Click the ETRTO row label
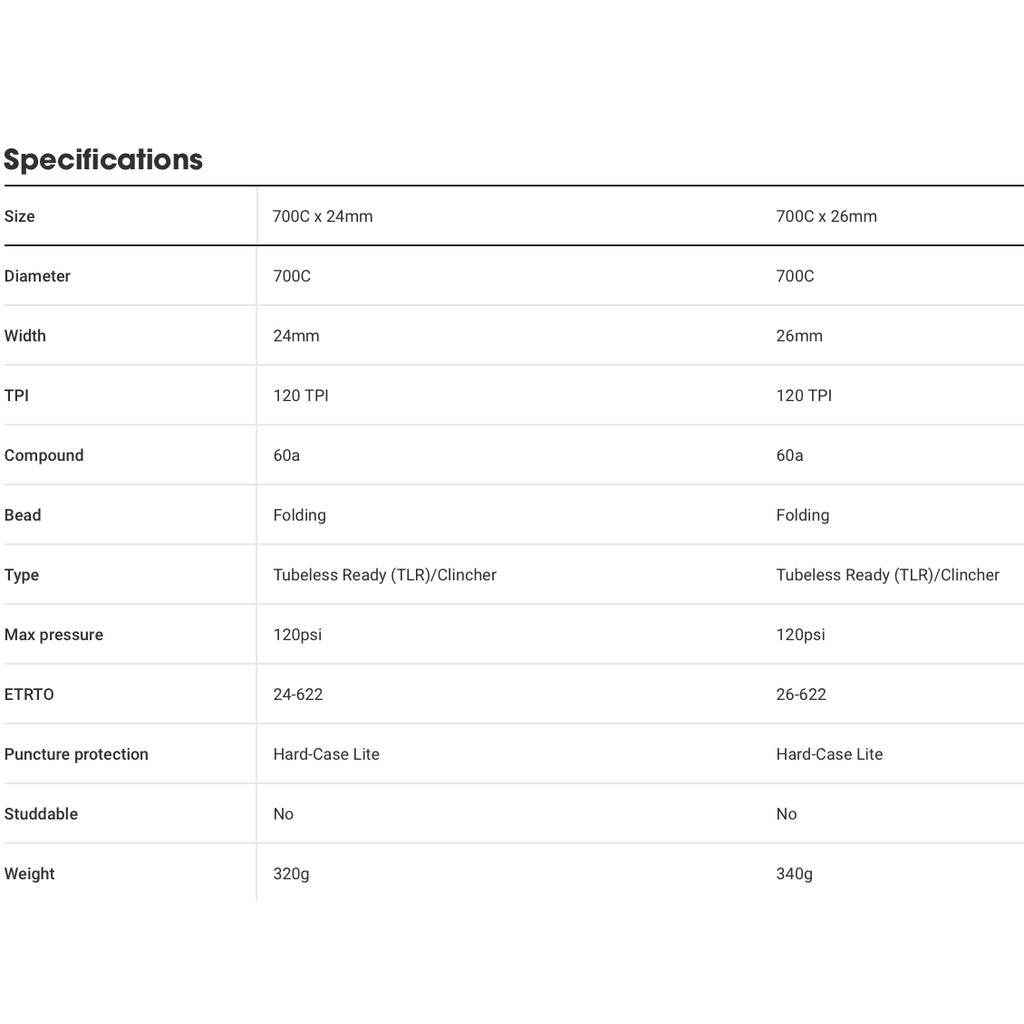The height and width of the screenshot is (1024, 1024). point(29,695)
